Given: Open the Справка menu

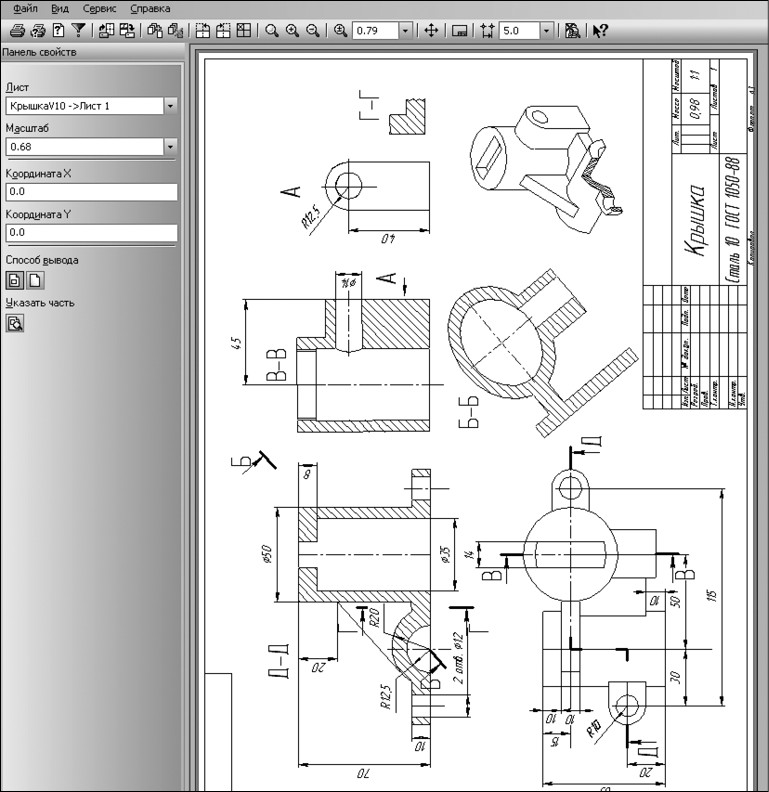Looking at the screenshot, I should [150, 8].
